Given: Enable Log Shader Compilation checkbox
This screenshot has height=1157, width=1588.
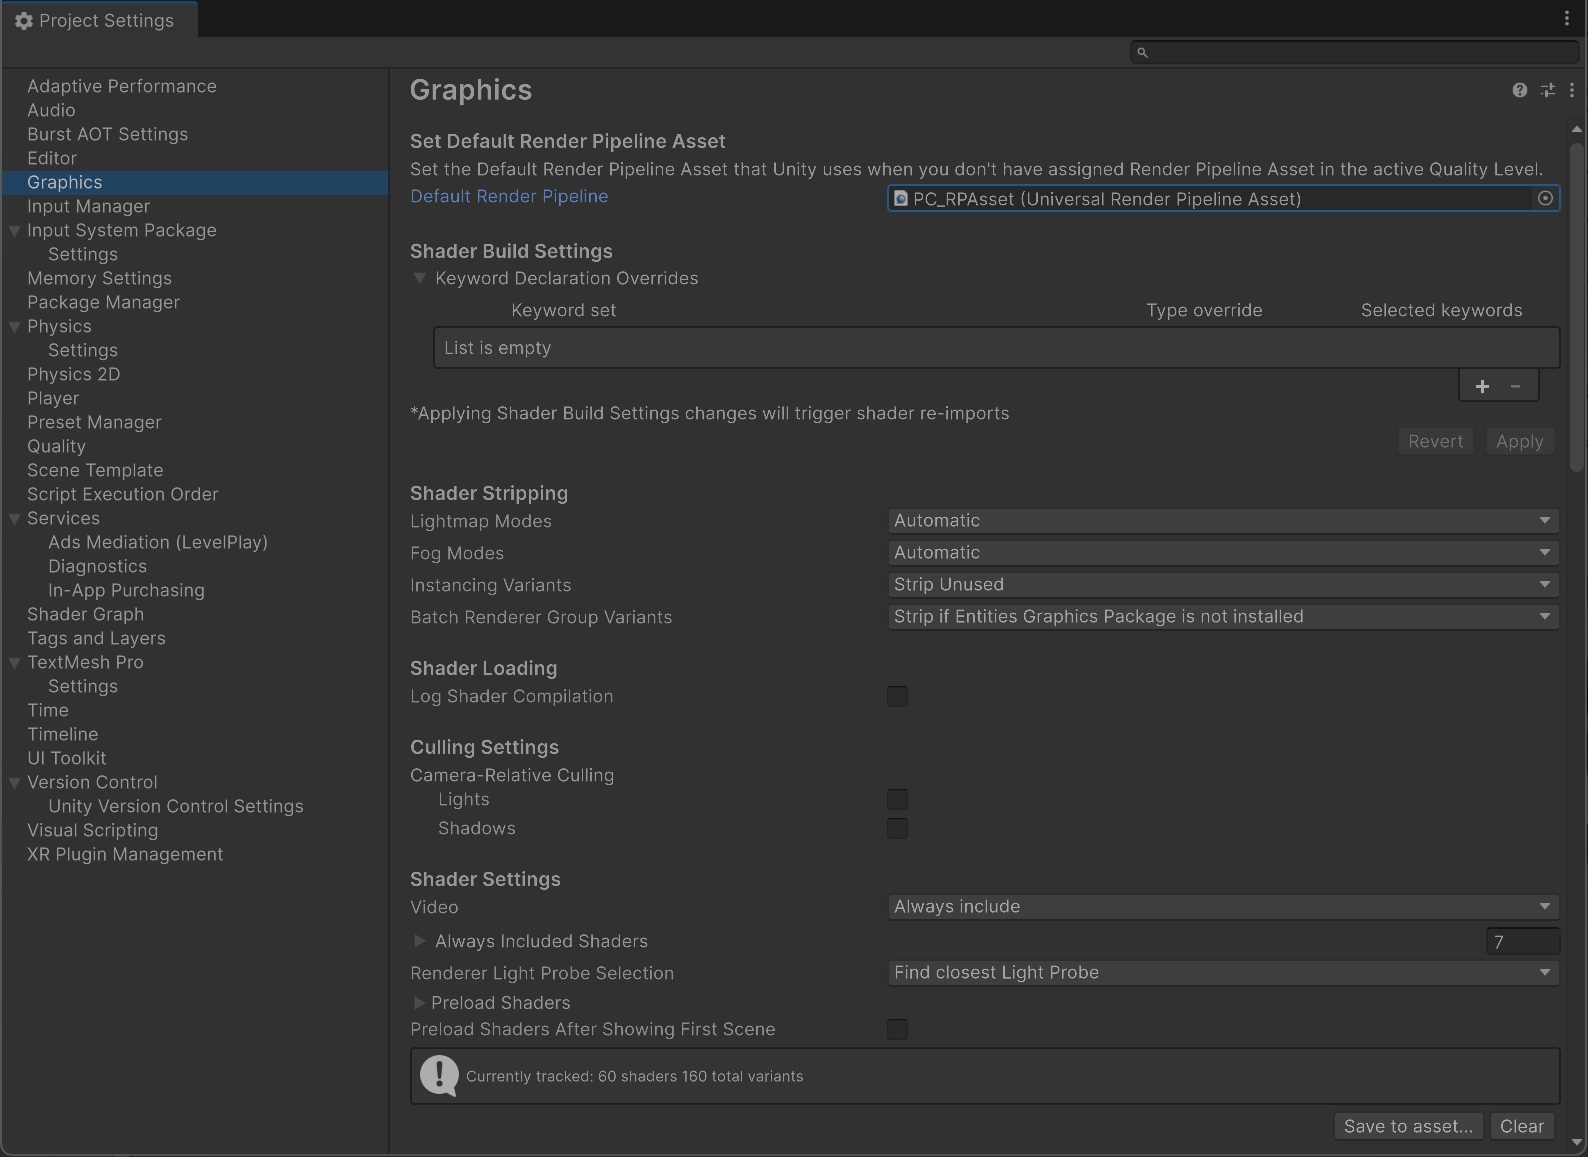Looking at the screenshot, I should coord(897,697).
